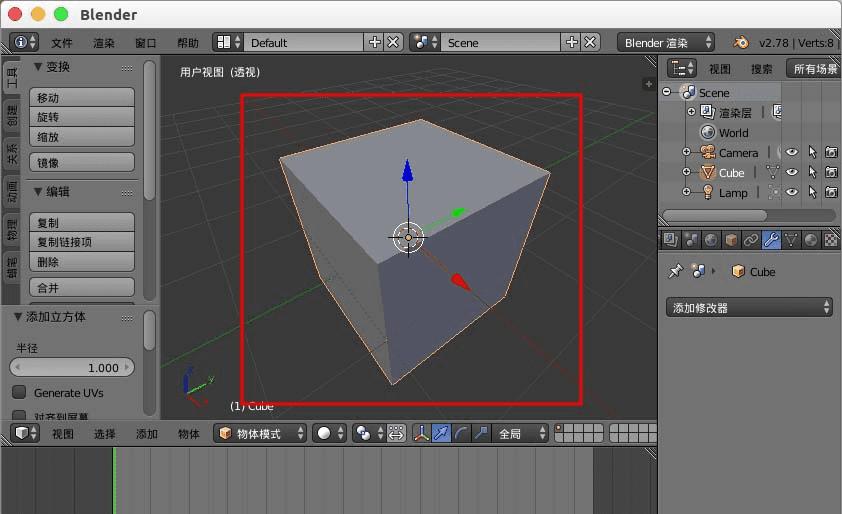
Task: Enable the Generate UVs checkbox
Action: click(19, 393)
